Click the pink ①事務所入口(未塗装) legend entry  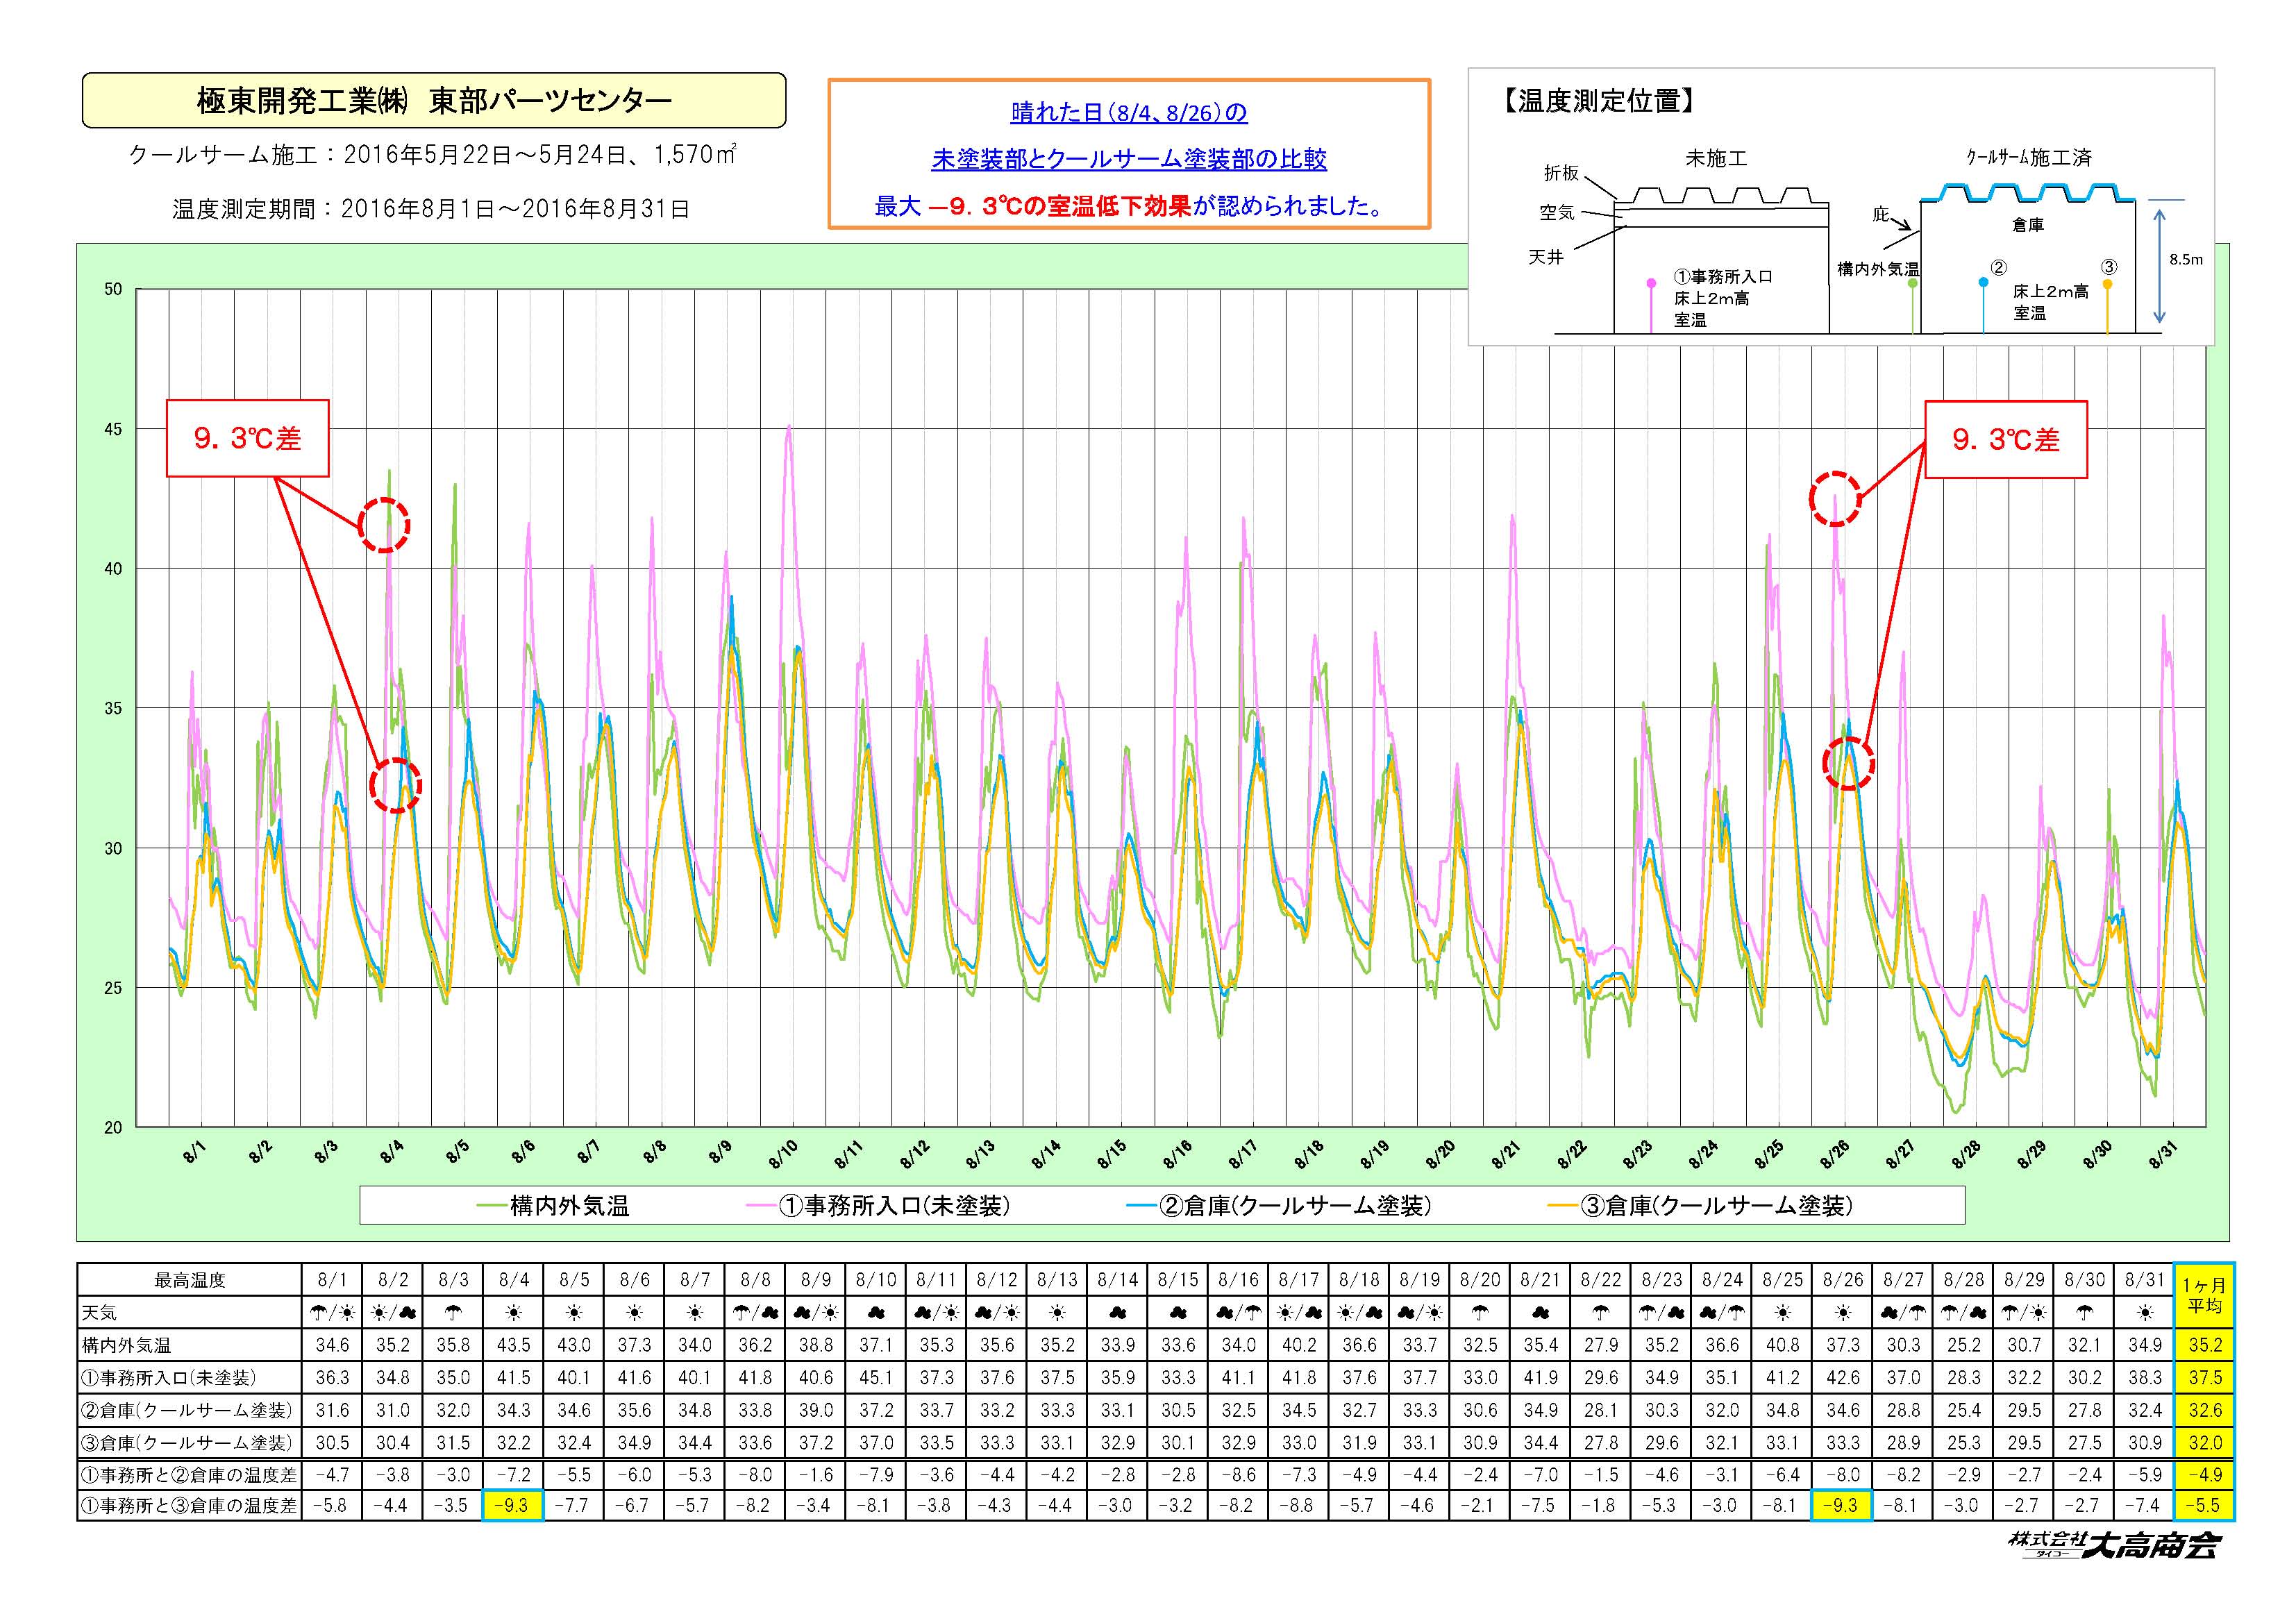(879, 1206)
